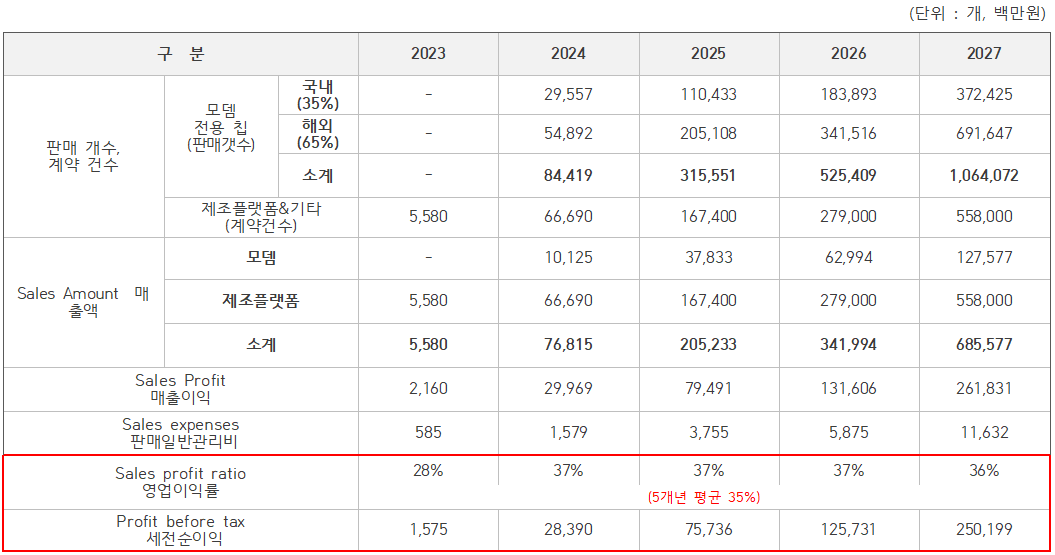
Task: Select the Sales Profit 매출이익 row label
Action: pyautogui.click(x=181, y=389)
